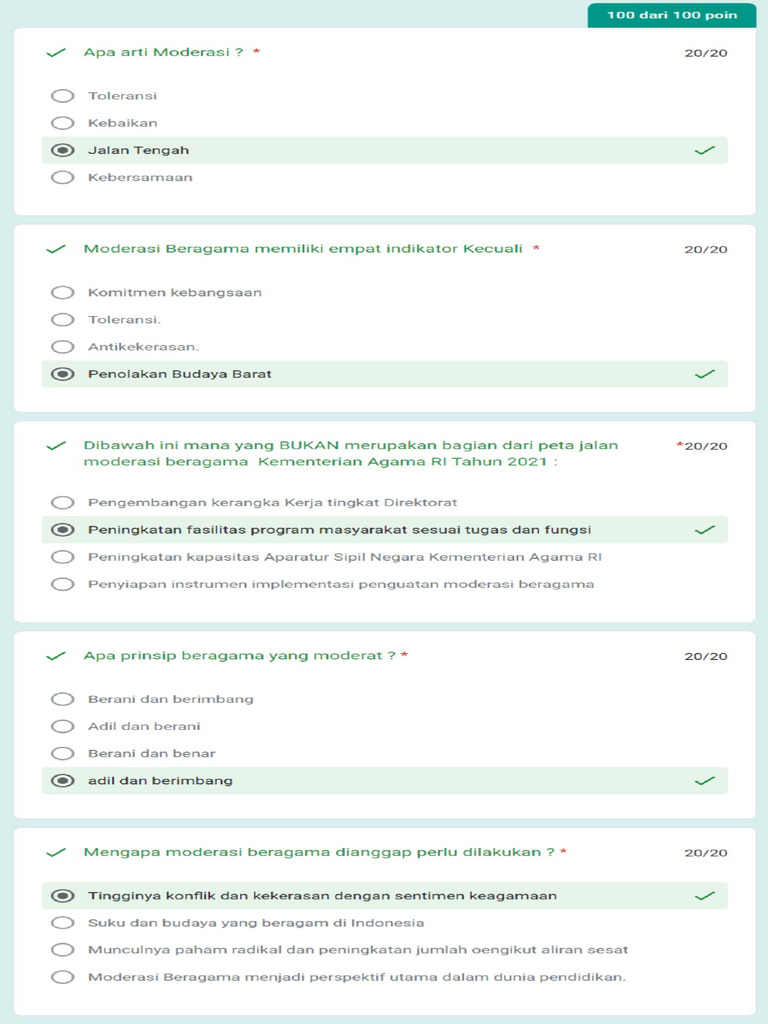Image resolution: width=768 pixels, height=1024 pixels.
Task: Select "Moderasi Beragama menjadi perspektif utama" radio
Action: point(63,977)
